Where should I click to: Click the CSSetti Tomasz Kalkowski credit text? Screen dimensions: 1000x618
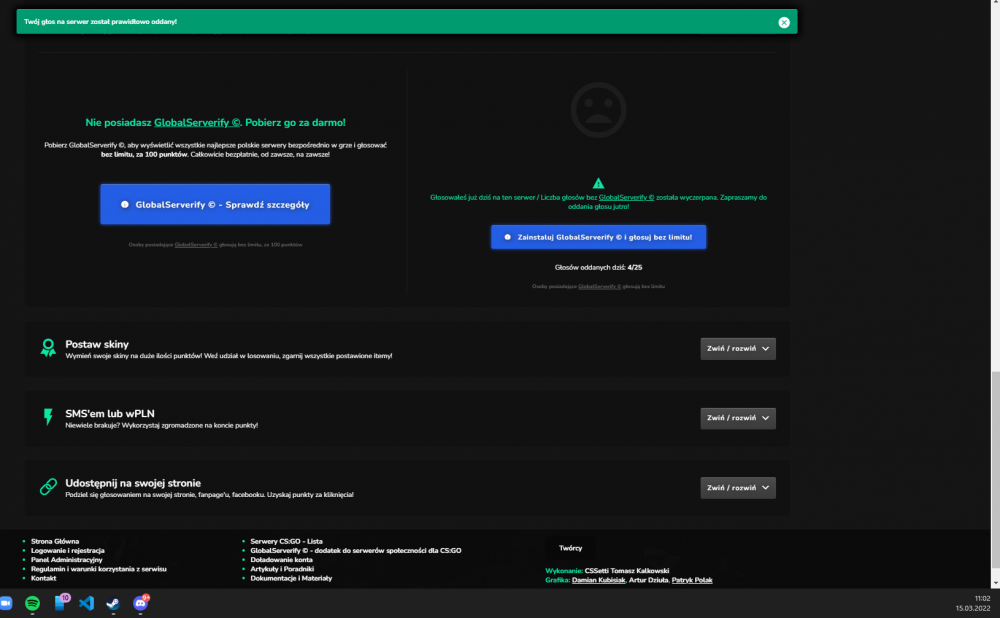(627, 571)
